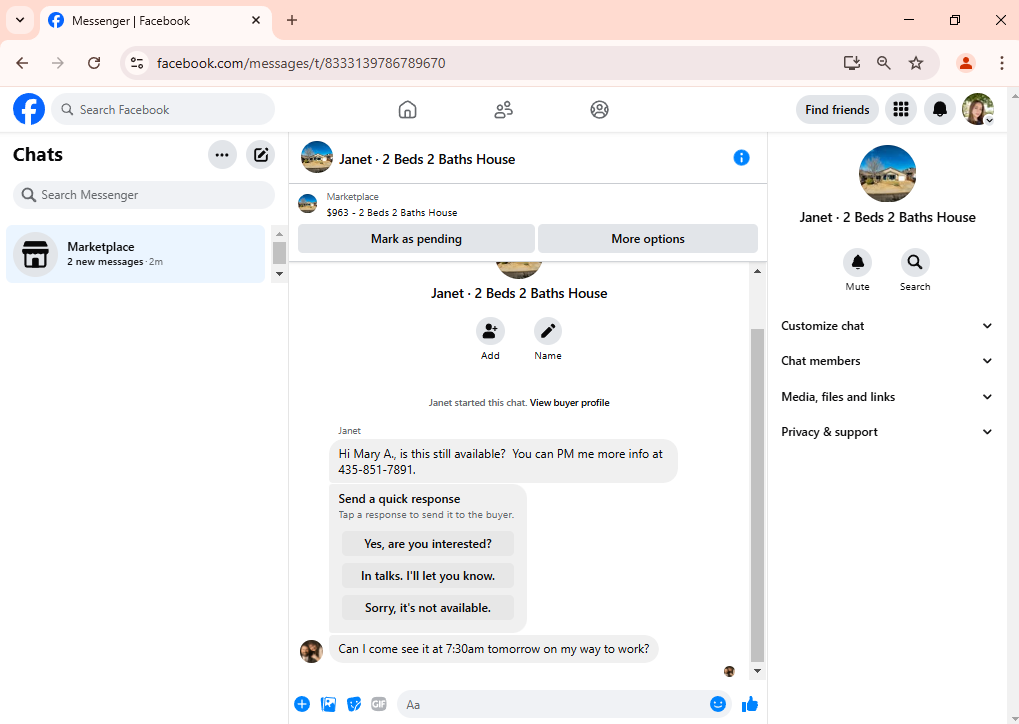Open the Facebook Home icon
The image size is (1019, 724).
point(407,109)
